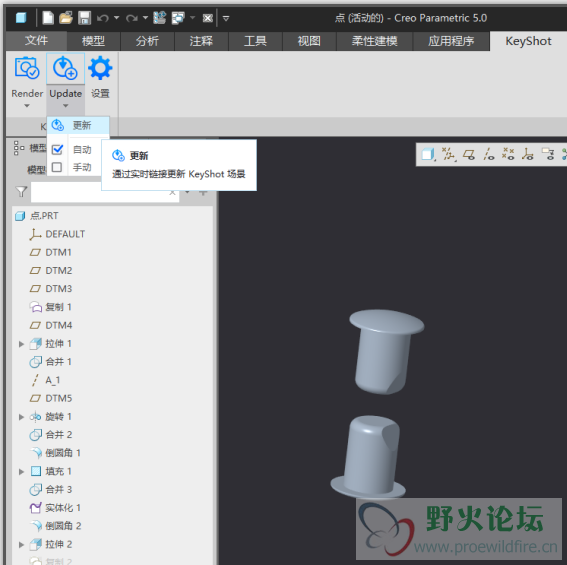Open the Undo history dropdown arrow
This screenshot has width=567, height=565.
[x=116, y=18]
